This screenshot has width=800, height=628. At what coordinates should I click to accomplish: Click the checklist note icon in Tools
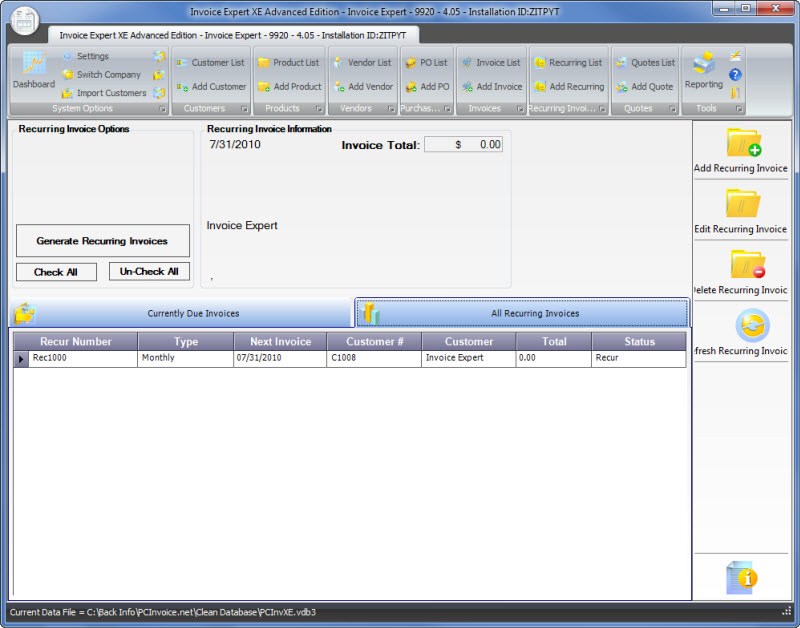pyautogui.click(x=735, y=56)
